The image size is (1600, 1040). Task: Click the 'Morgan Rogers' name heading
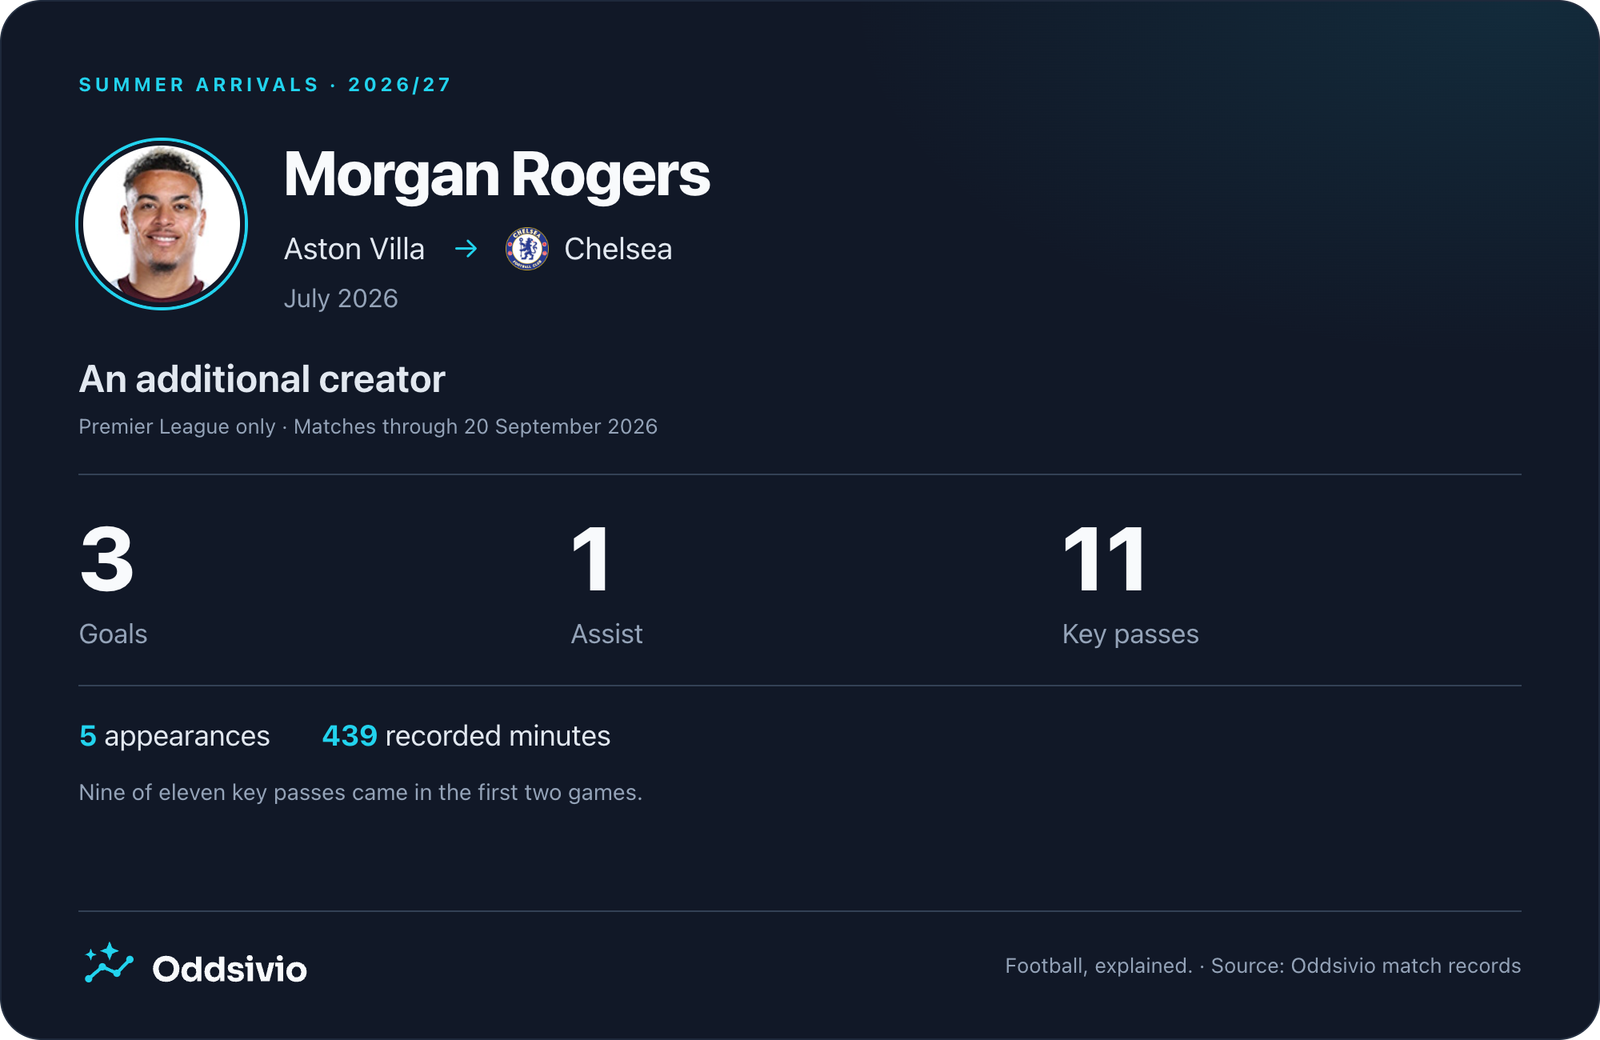click(497, 175)
